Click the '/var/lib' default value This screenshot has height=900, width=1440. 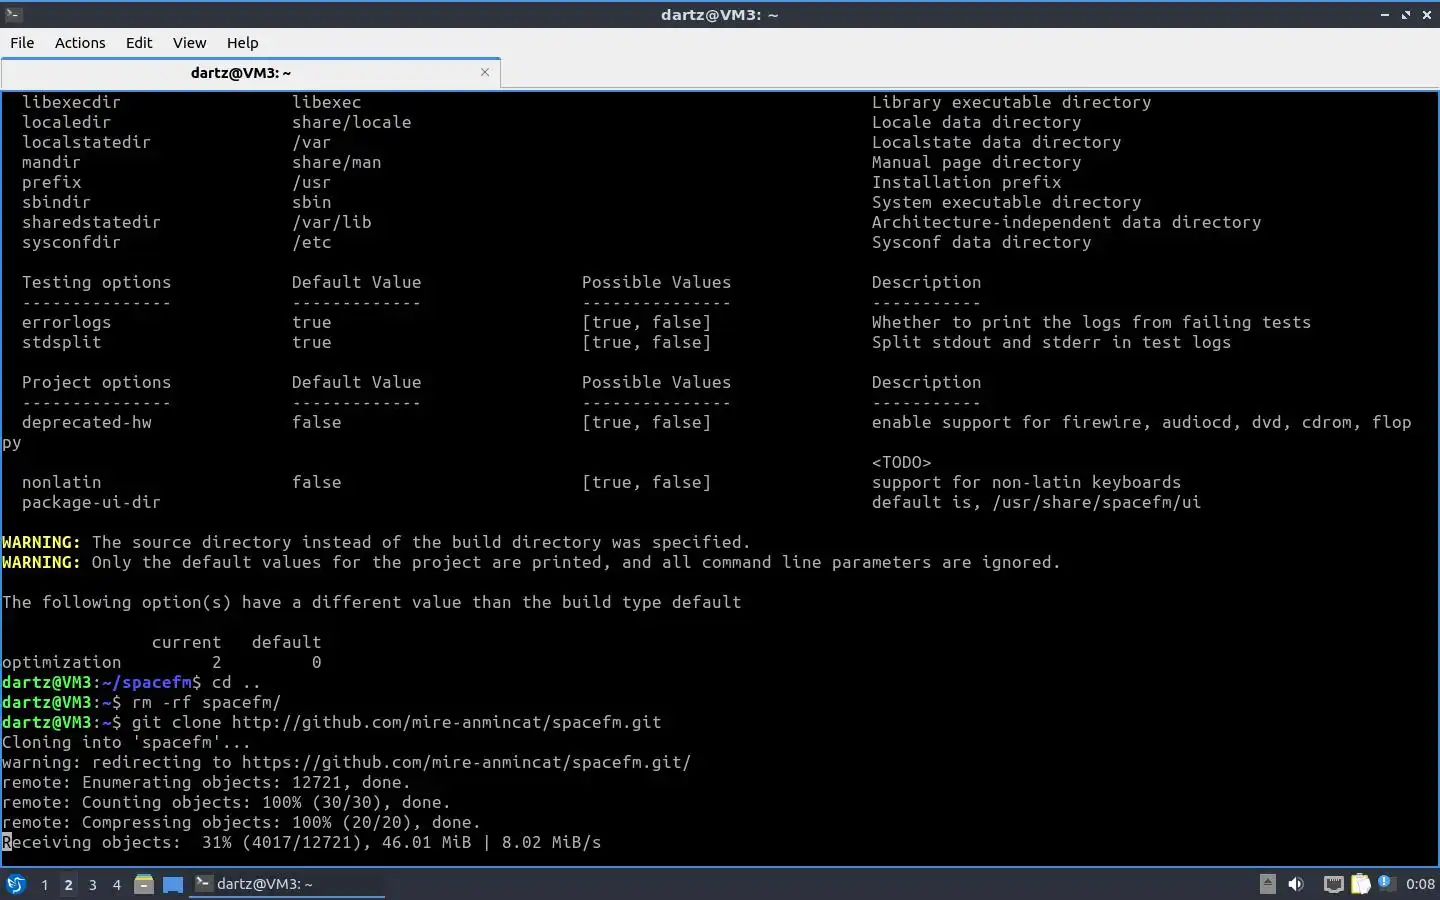(x=331, y=222)
